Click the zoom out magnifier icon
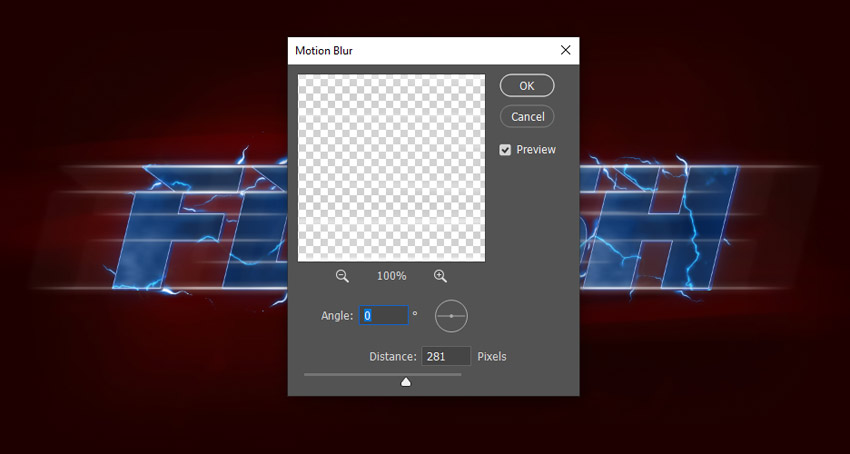Screen dimensions: 850x454 point(342,276)
